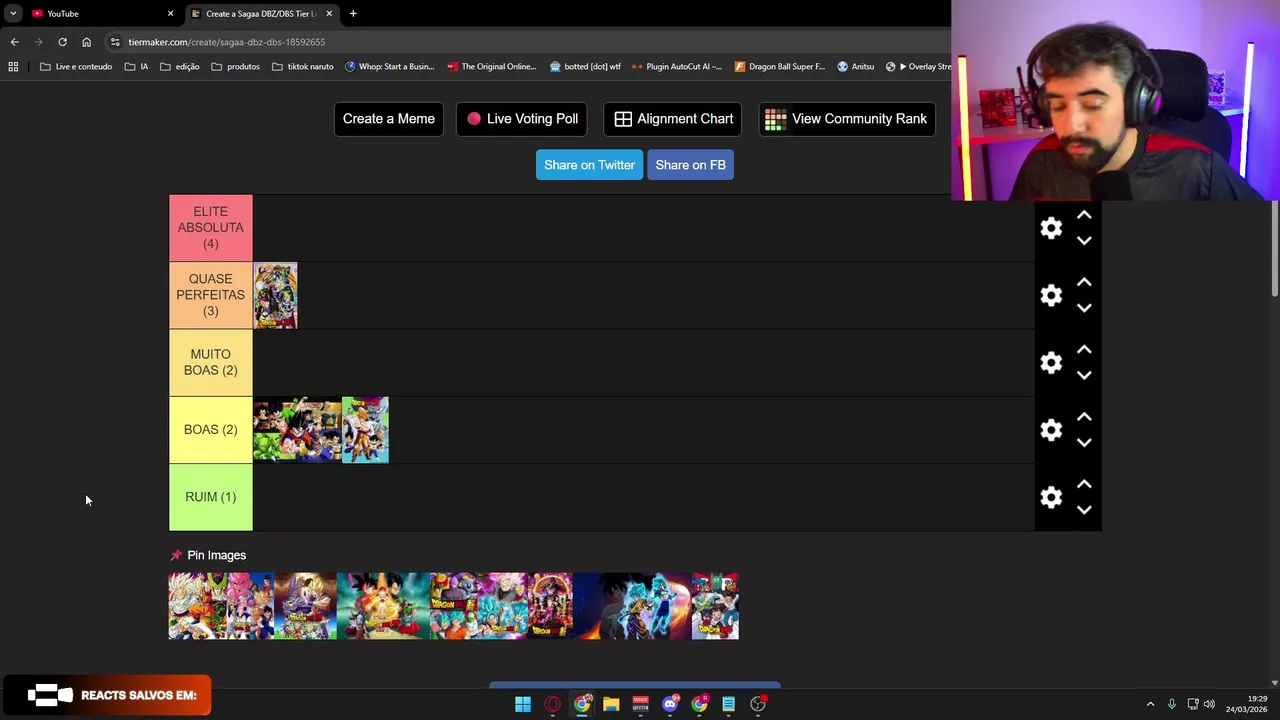Open the Whop: Start a Busin... bookmark
This screenshot has height=720, width=1280.
[390, 67]
